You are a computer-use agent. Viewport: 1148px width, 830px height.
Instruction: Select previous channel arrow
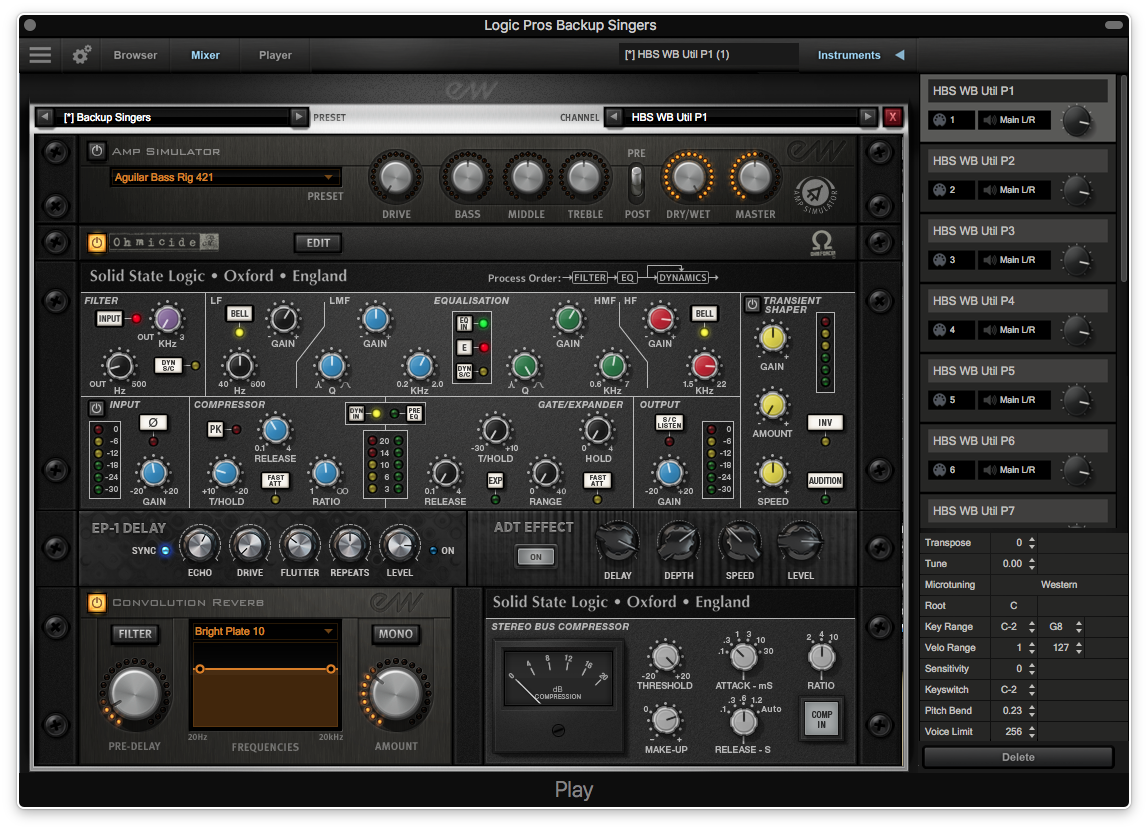click(x=614, y=116)
